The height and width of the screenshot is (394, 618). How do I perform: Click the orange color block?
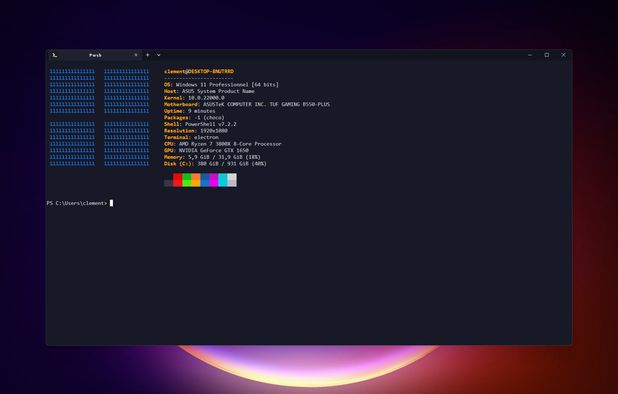coord(196,180)
